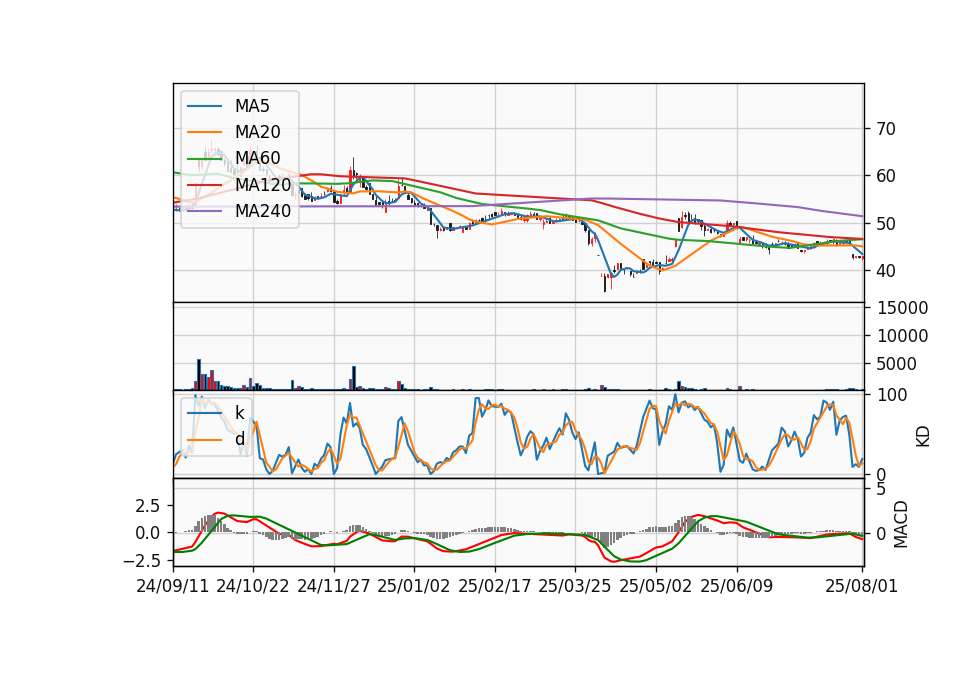Click the 25/02/17 date tick label

point(495,586)
